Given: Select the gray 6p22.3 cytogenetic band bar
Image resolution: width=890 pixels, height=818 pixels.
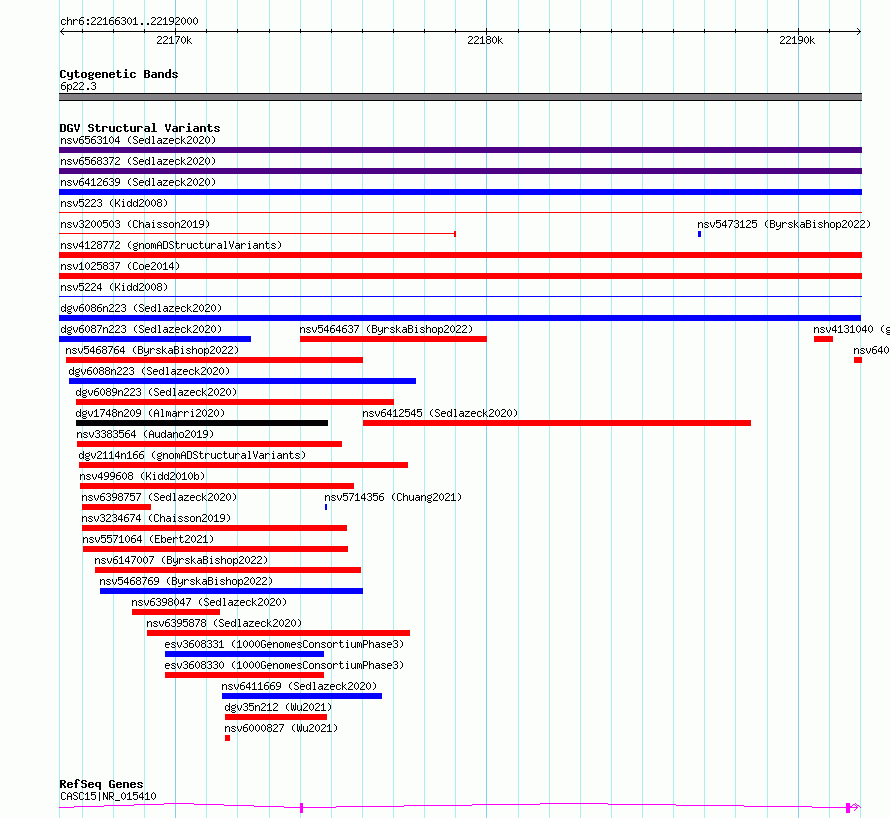Looking at the screenshot, I should point(460,97).
